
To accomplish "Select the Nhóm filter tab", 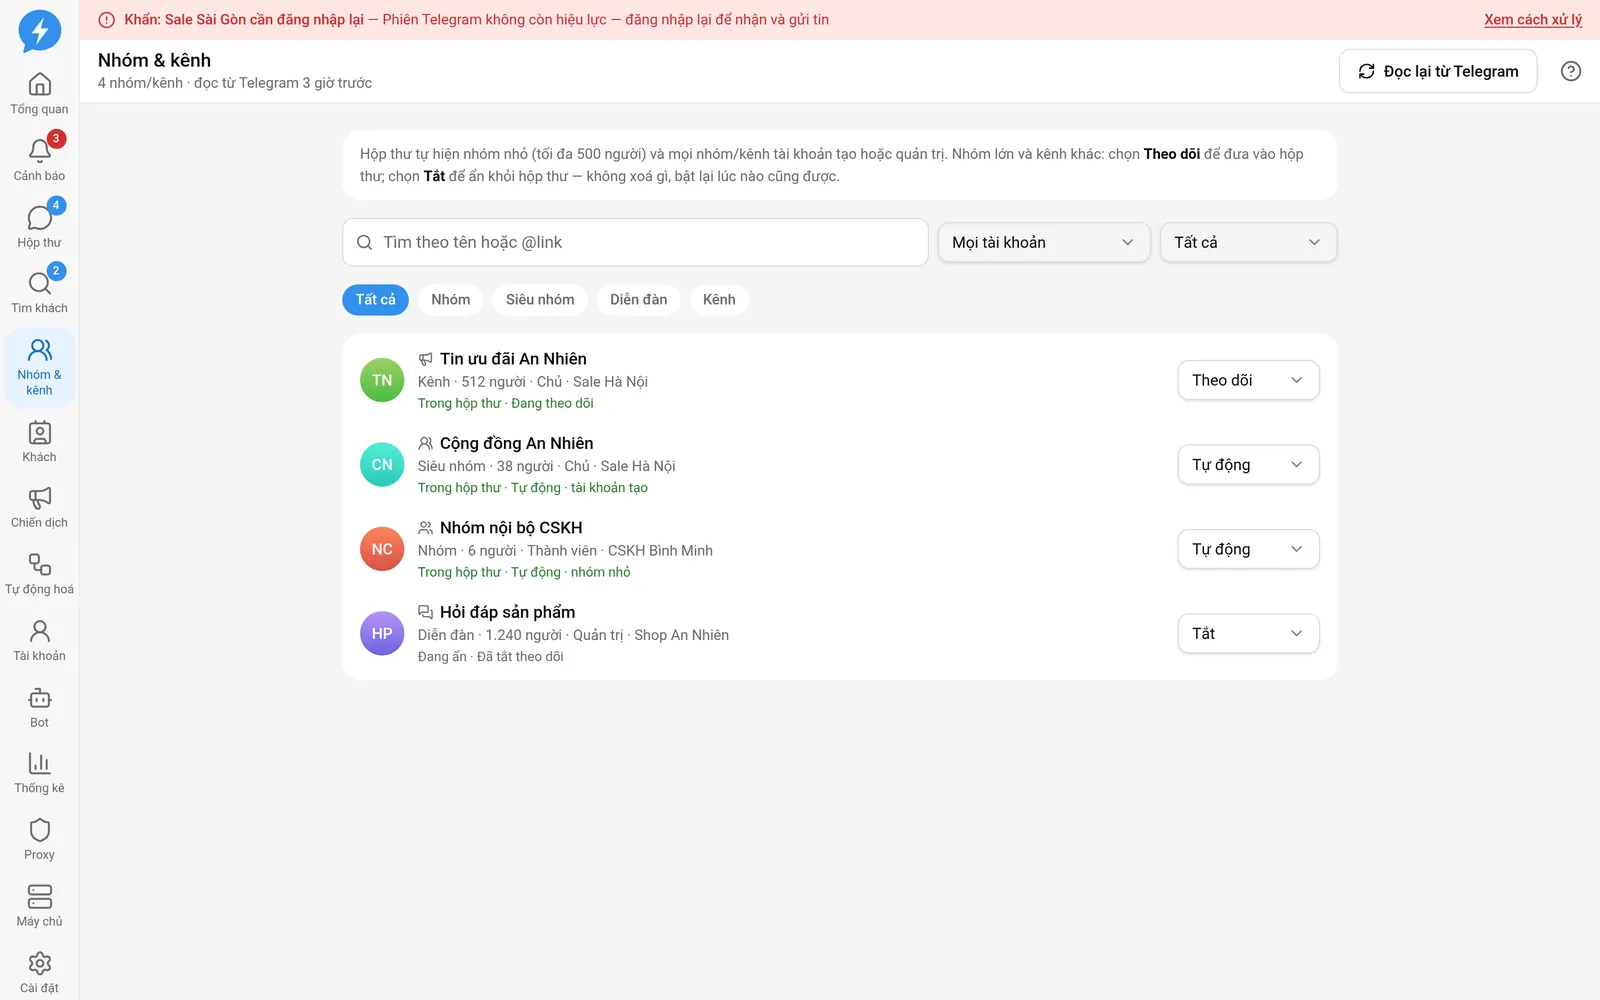I will 451,300.
